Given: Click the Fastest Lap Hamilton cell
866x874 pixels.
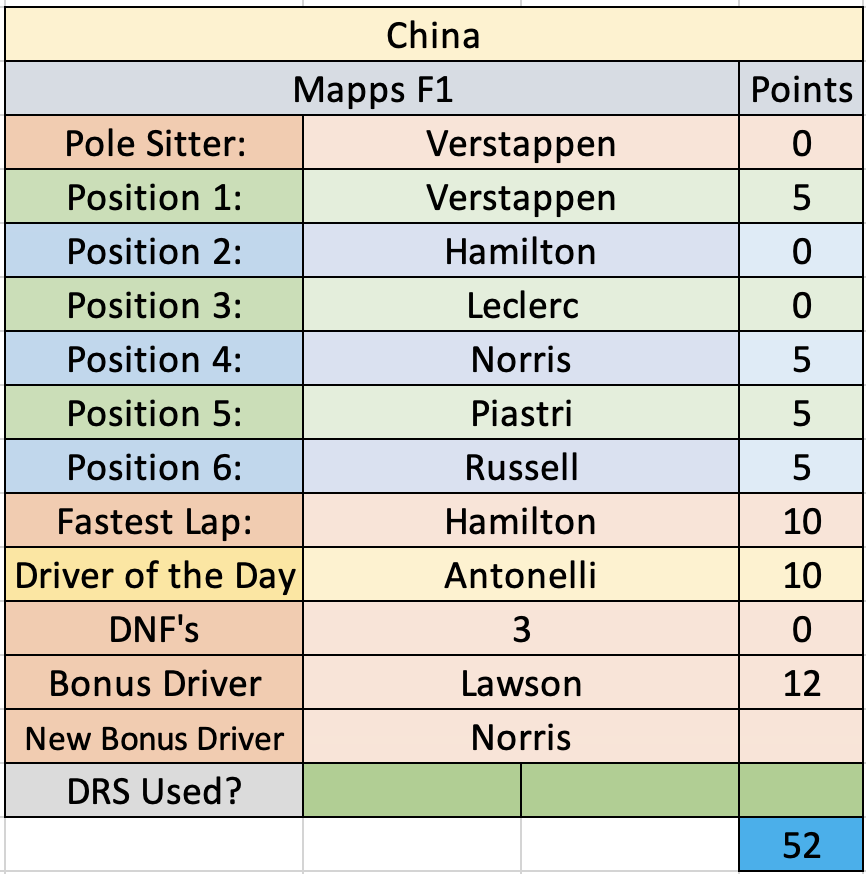Looking at the screenshot, I should pos(521,521).
